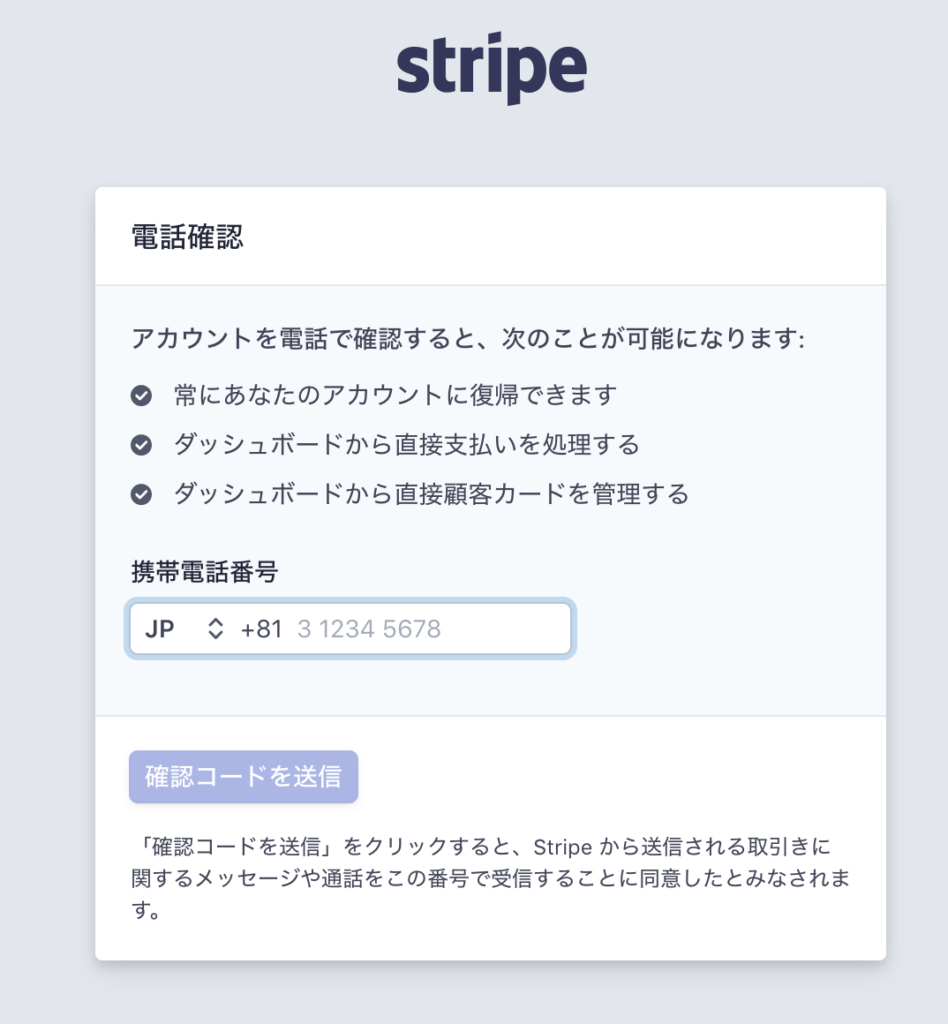This screenshot has width=948, height=1024.
Task: Click the 確認コードを送信 button
Action: coord(244,776)
